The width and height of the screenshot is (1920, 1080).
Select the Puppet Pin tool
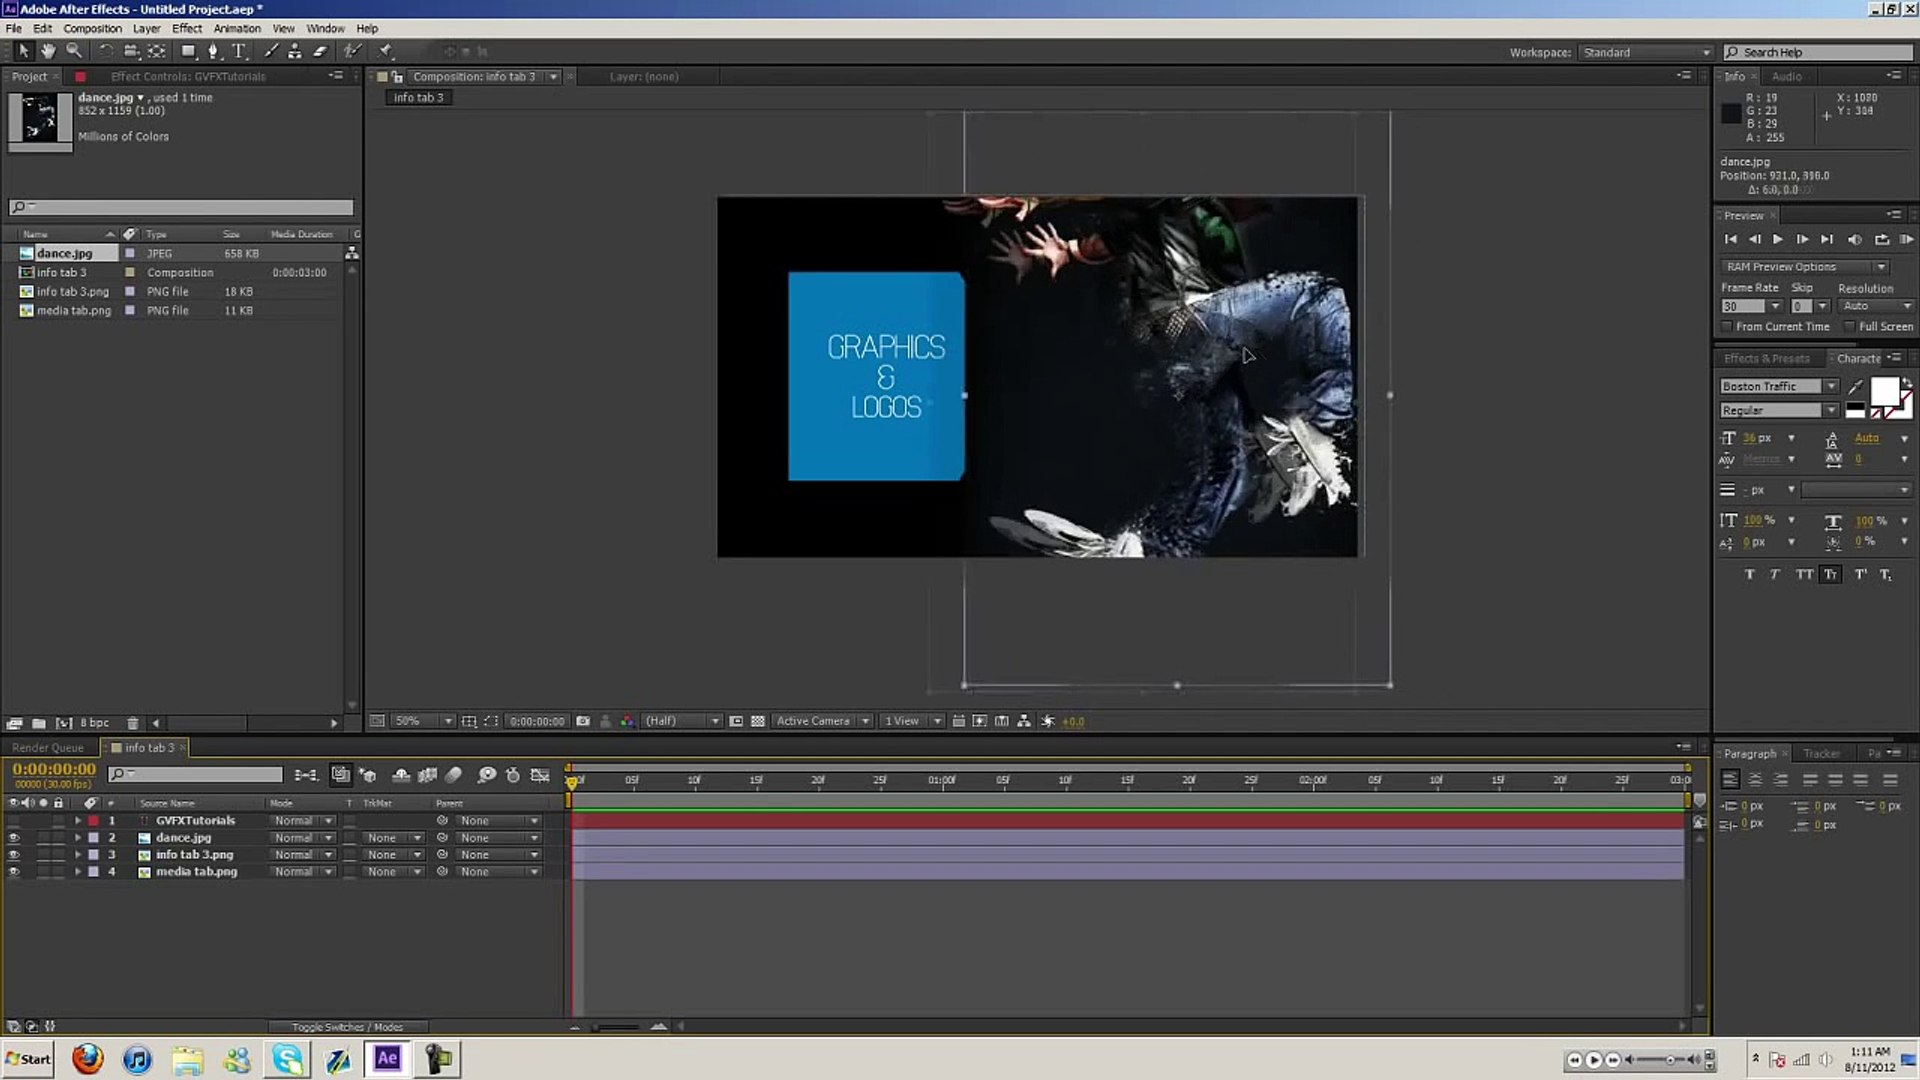pos(386,51)
